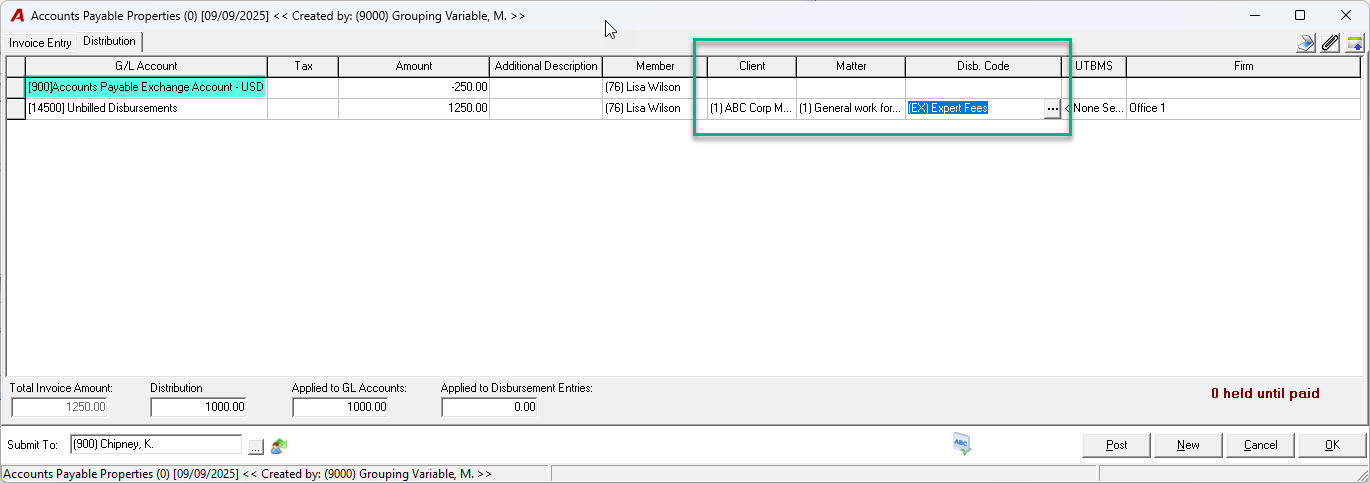
Task: Click the Member column header
Action: click(655, 66)
